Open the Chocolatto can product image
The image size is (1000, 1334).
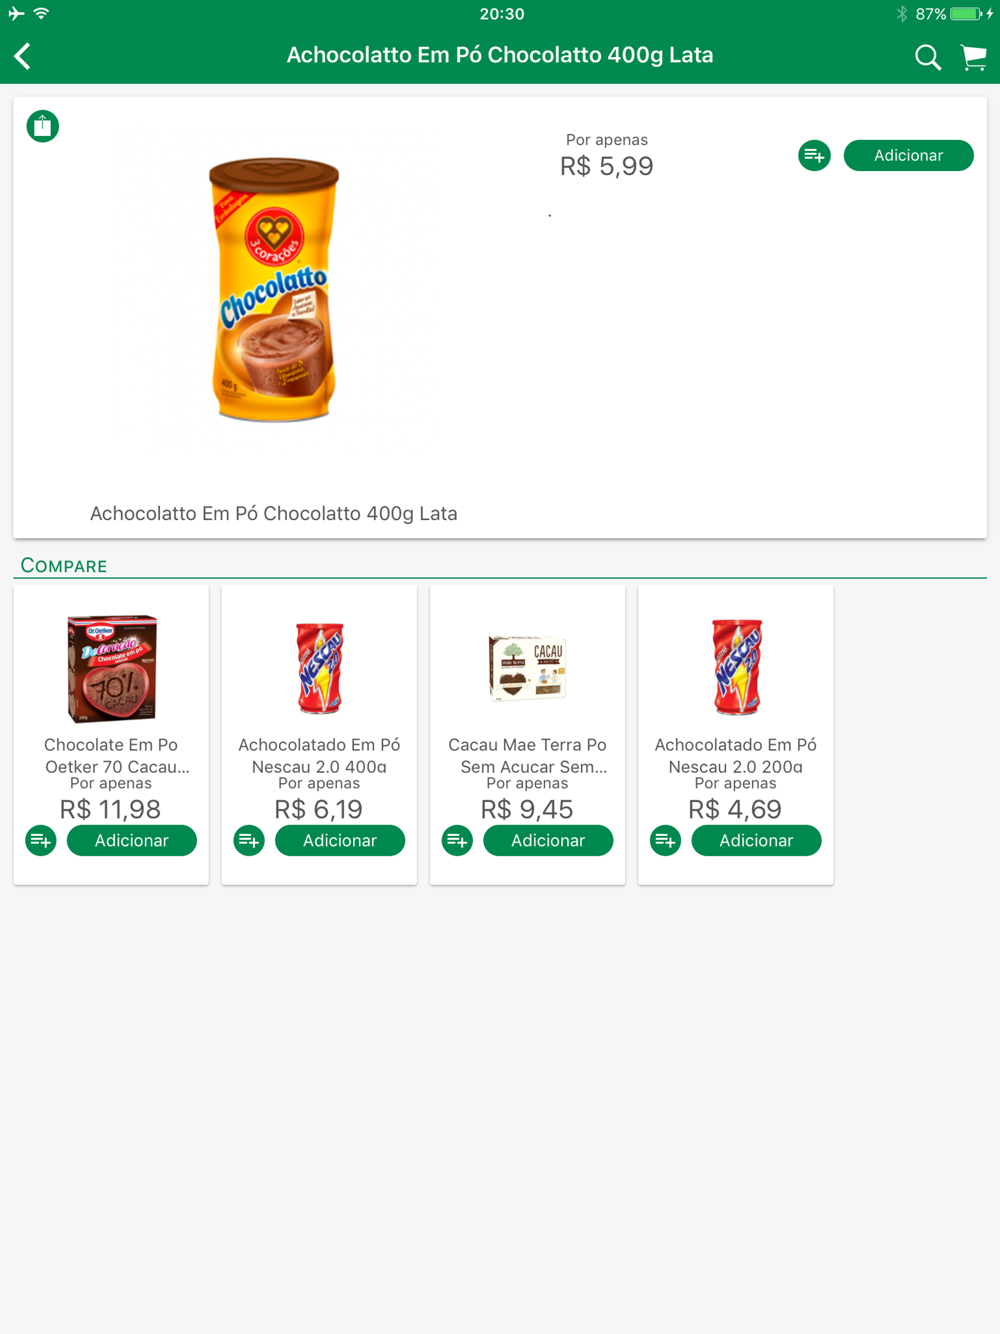tap(274, 289)
